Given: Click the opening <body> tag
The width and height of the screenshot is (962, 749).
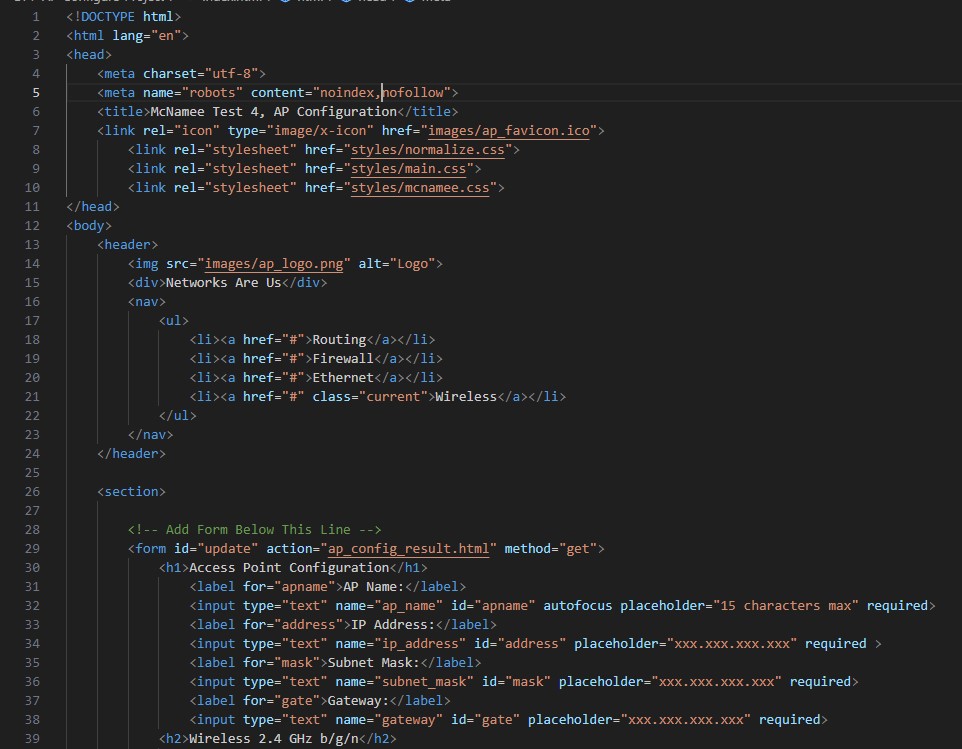Looking at the screenshot, I should (x=89, y=226).
